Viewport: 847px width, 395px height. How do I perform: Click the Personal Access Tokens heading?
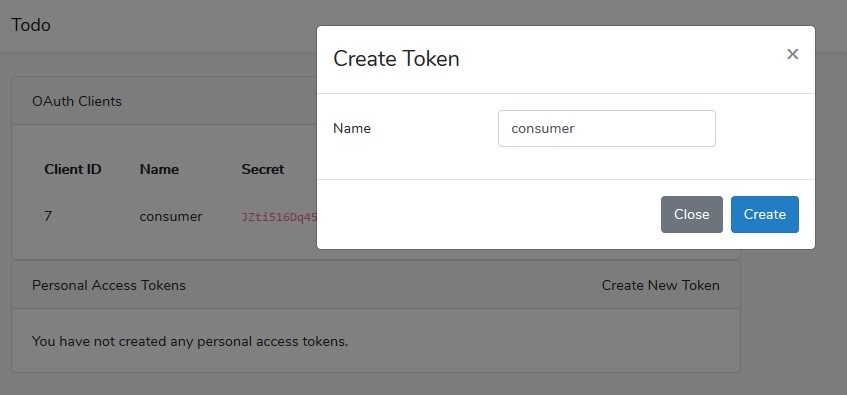109,285
